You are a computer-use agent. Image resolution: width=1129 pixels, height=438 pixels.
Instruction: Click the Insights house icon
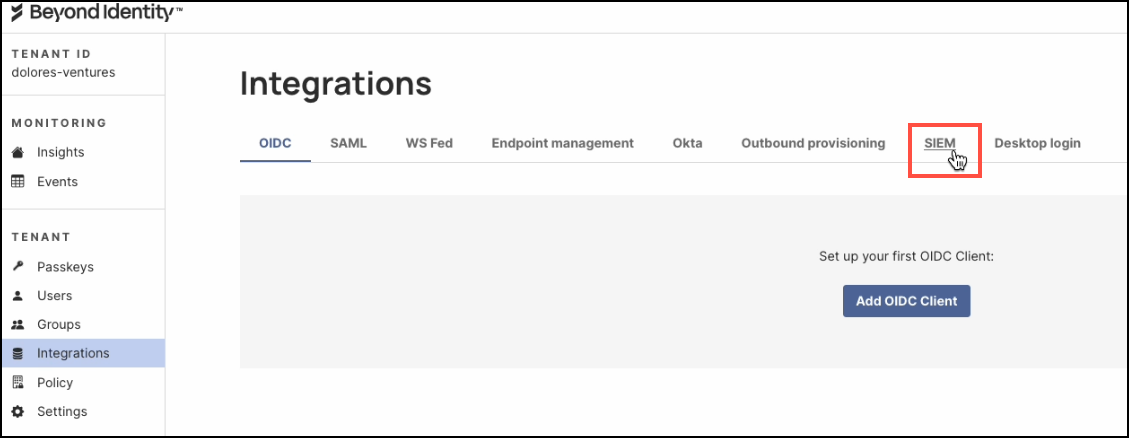point(17,153)
